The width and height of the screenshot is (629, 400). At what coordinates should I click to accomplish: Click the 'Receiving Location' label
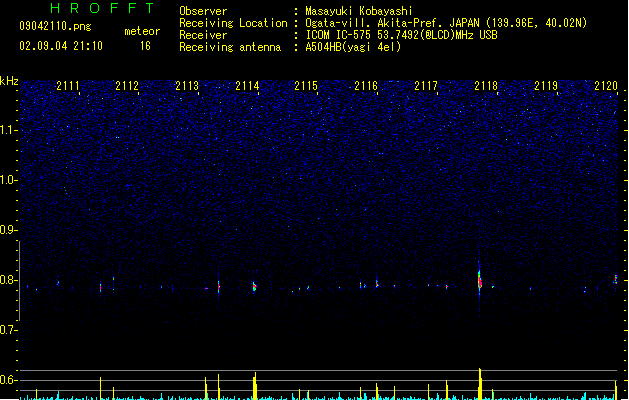(233, 23)
